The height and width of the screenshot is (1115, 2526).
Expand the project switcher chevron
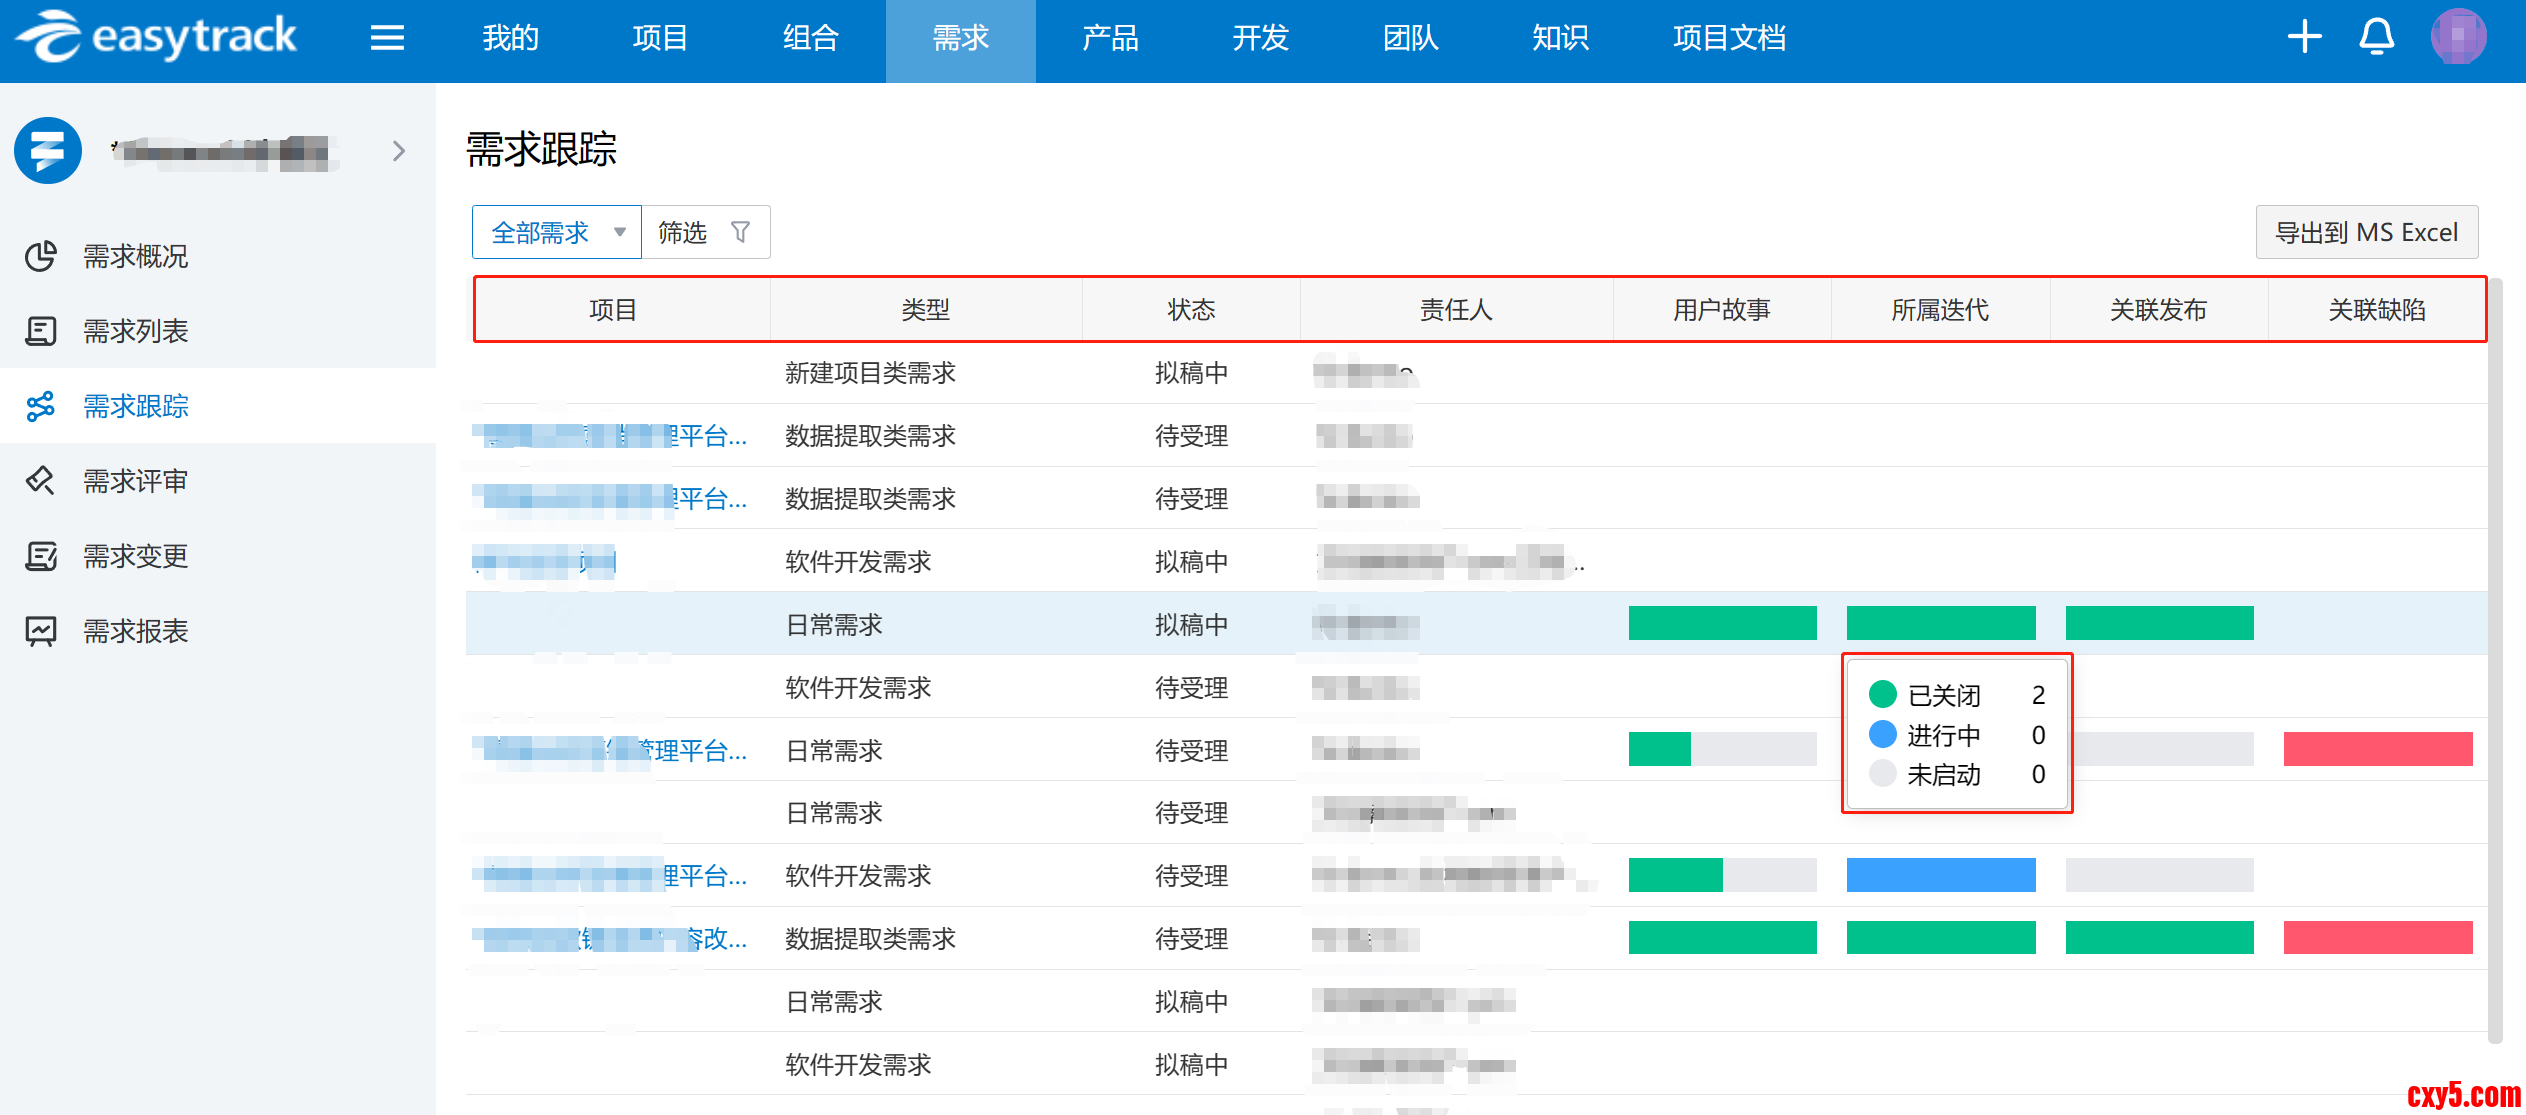[x=399, y=151]
